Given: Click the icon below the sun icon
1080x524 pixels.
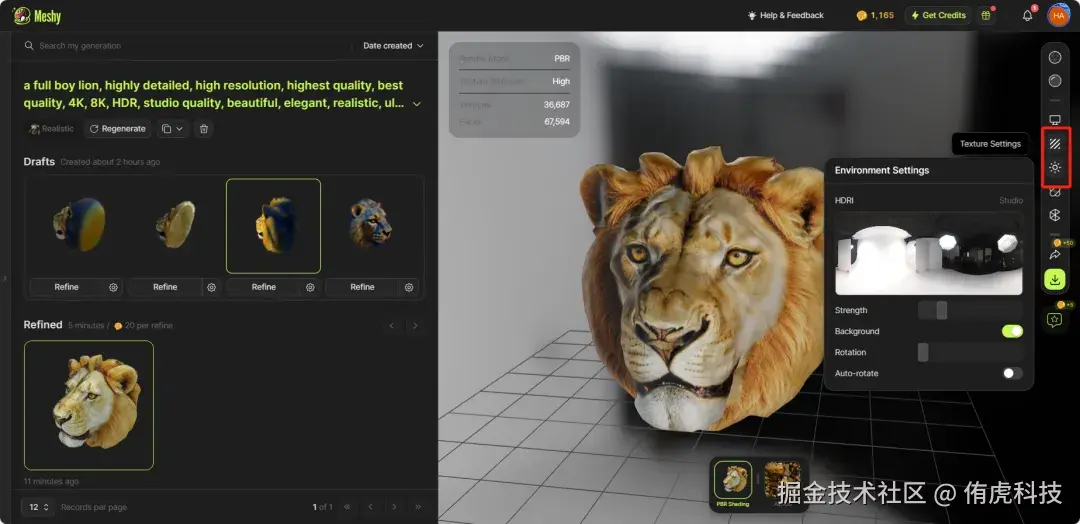Looking at the screenshot, I should [1055, 193].
